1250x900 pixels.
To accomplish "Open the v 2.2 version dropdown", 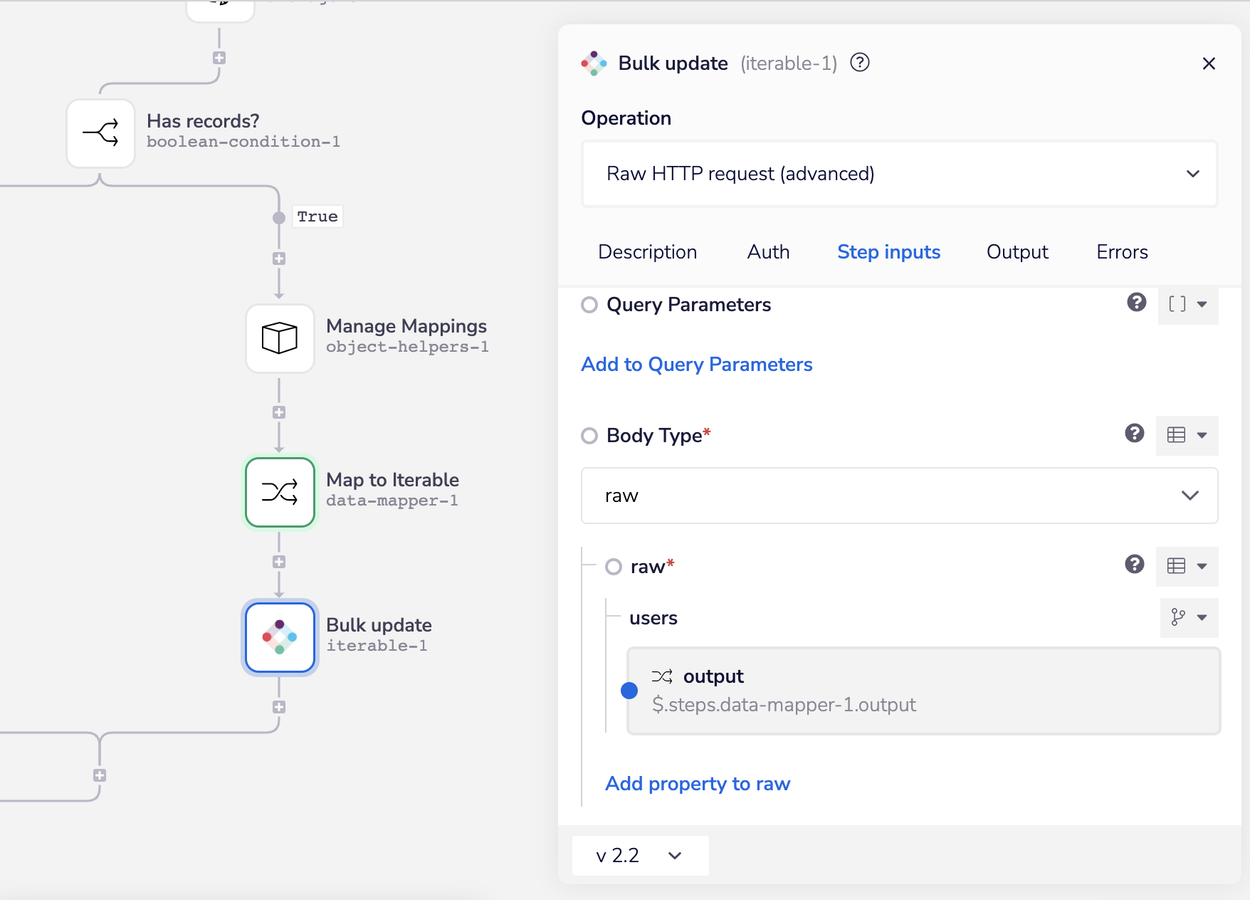I will 640,856.
